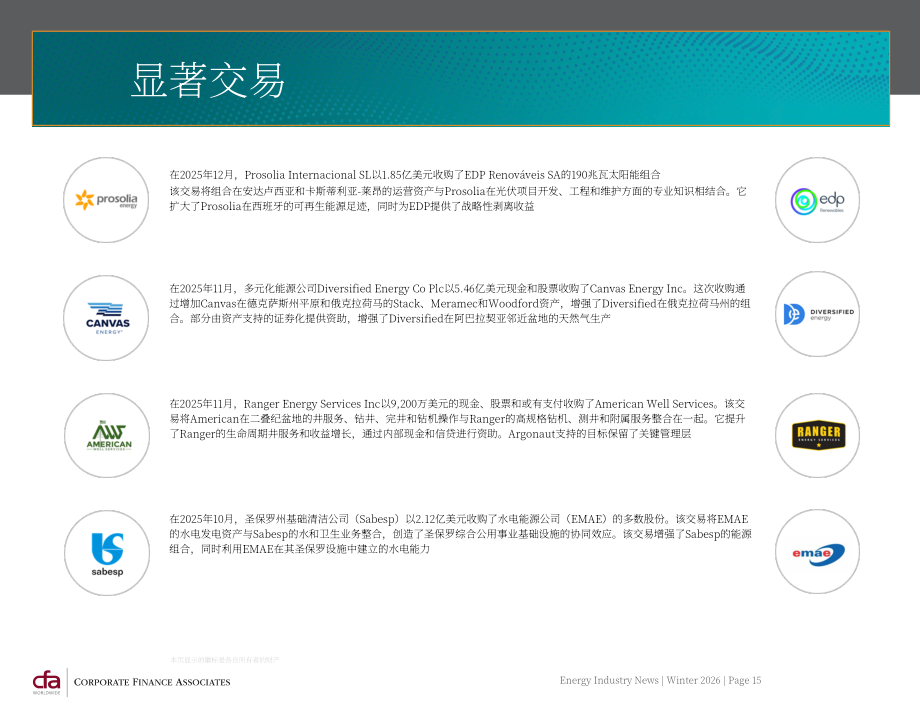920x711 pixels.
Task: Click the faint logo disclaimer text above footer
Action: coord(225,660)
